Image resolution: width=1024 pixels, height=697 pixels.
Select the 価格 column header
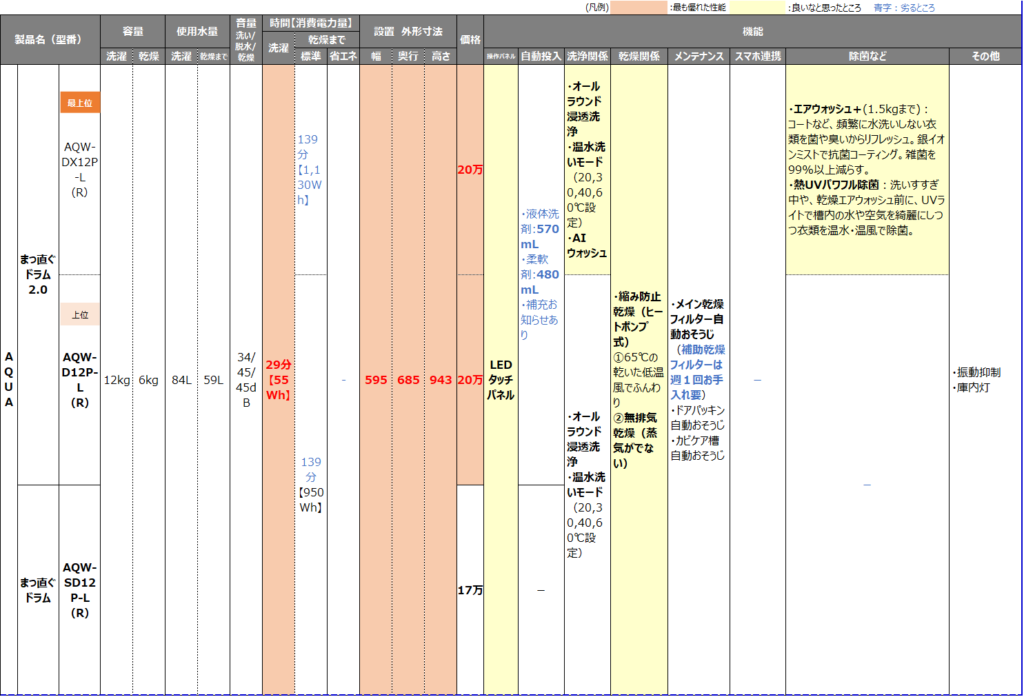469,40
